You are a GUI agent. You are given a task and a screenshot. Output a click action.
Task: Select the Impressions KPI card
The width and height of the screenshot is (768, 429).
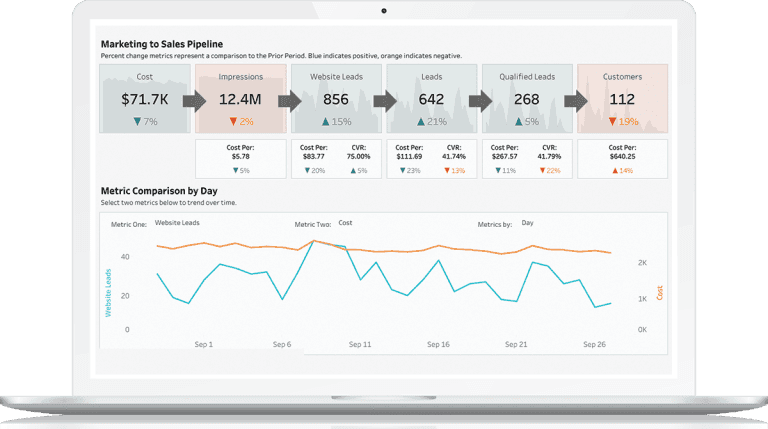point(240,99)
